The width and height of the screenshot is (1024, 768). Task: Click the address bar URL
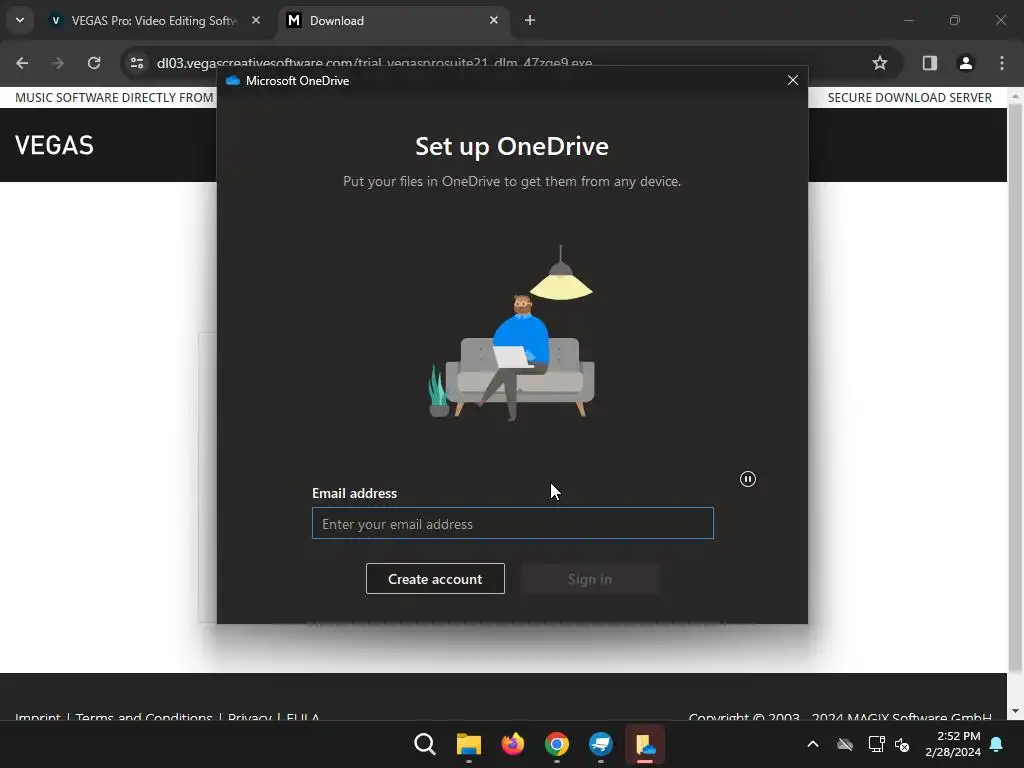(374, 63)
